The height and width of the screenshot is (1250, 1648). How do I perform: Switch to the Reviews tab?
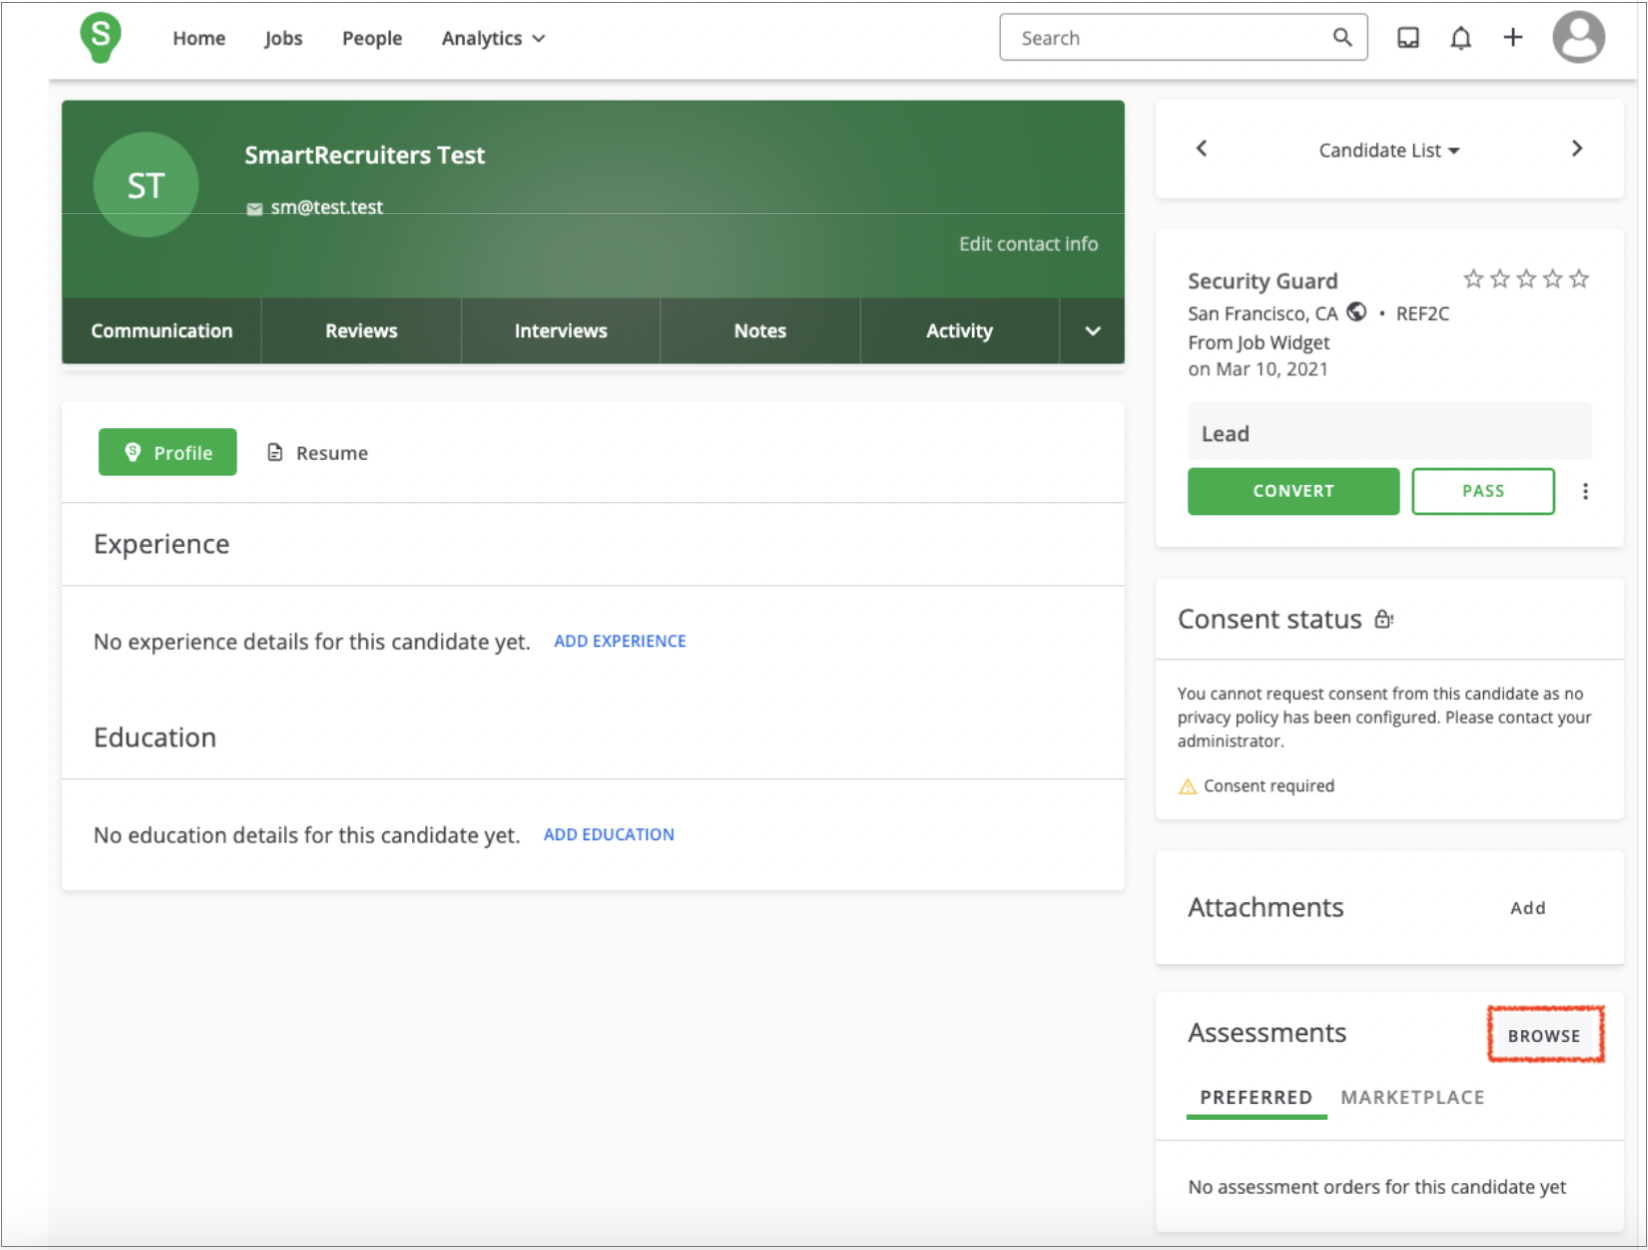[x=361, y=331]
